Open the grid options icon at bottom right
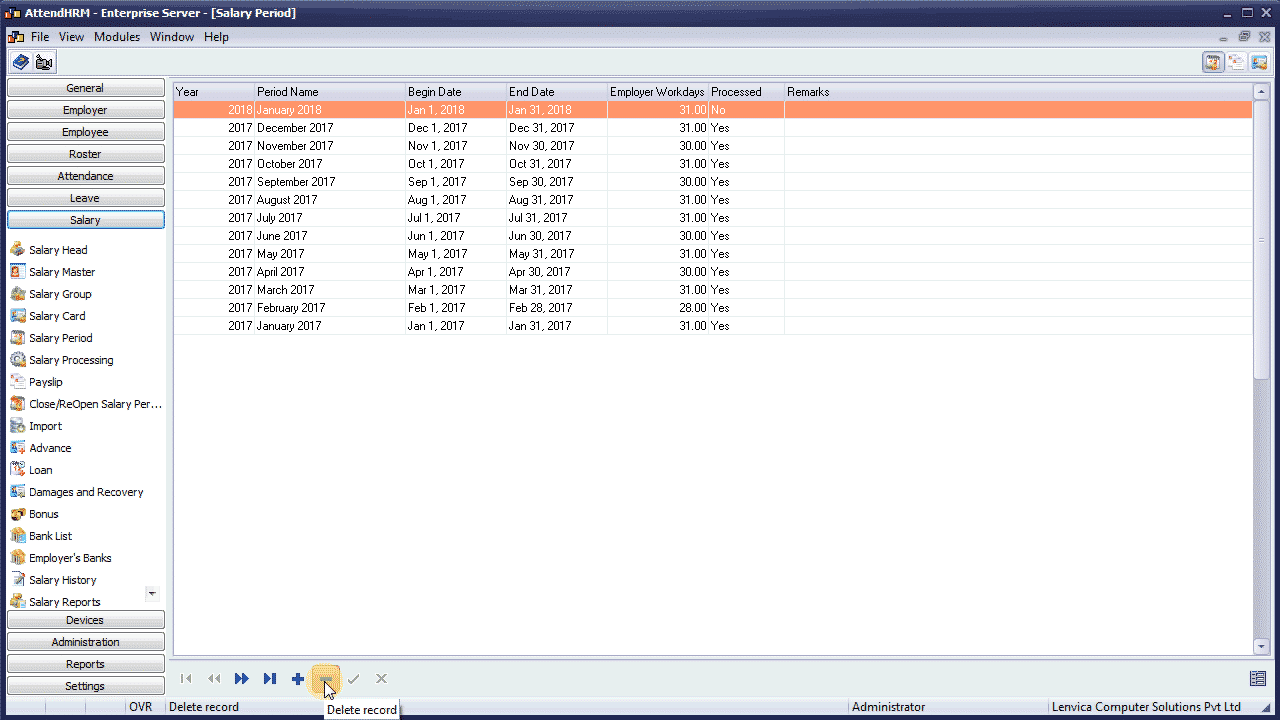Image resolution: width=1280 pixels, height=720 pixels. coord(1258,679)
